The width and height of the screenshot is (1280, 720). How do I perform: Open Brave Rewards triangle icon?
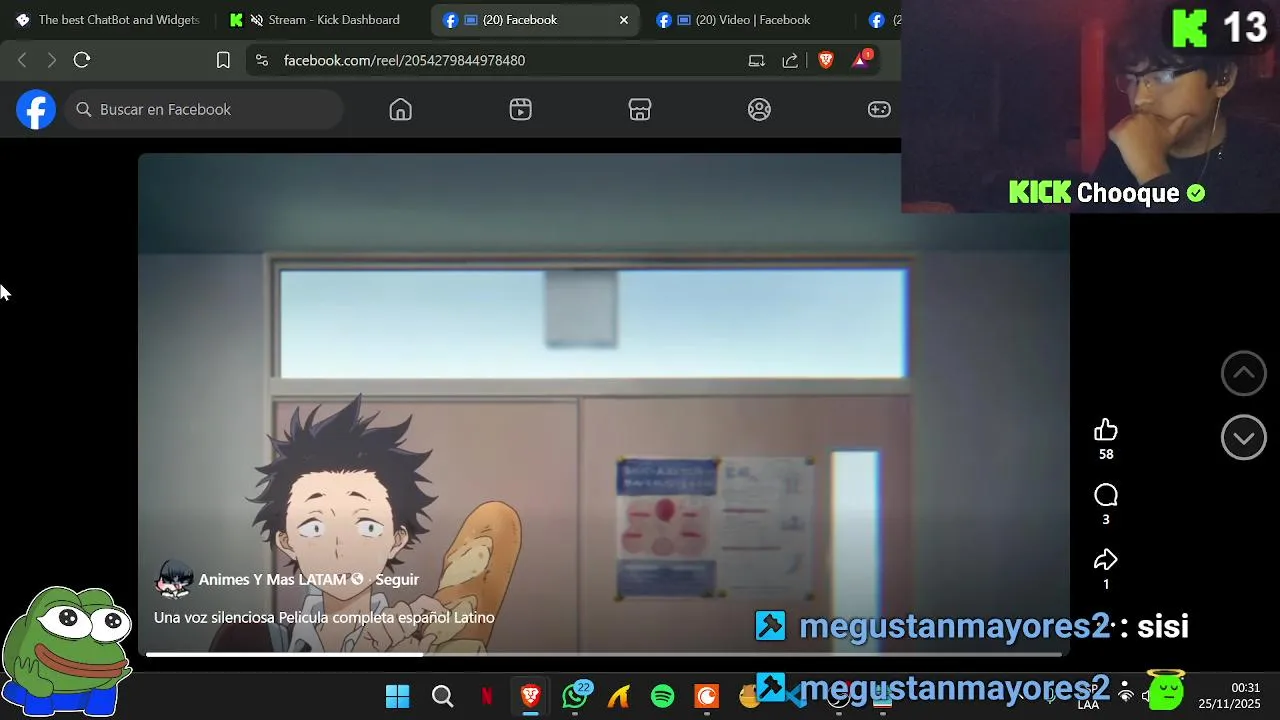coord(861,60)
